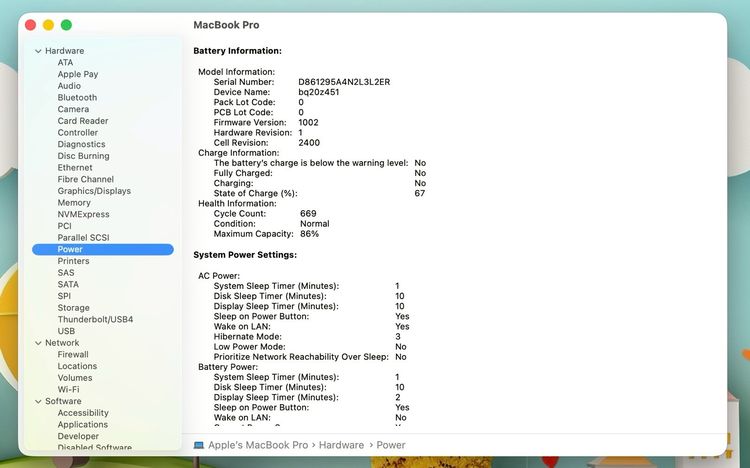Open Volumes under Network
This screenshot has height=468, width=750.
point(75,378)
